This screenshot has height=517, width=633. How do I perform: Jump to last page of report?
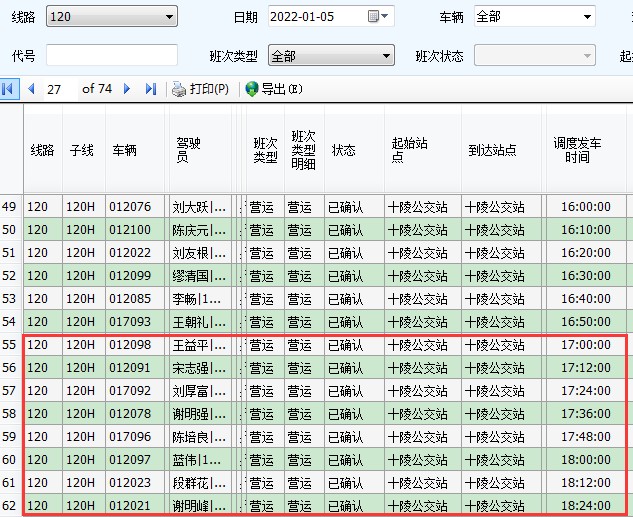click(x=150, y=89)
